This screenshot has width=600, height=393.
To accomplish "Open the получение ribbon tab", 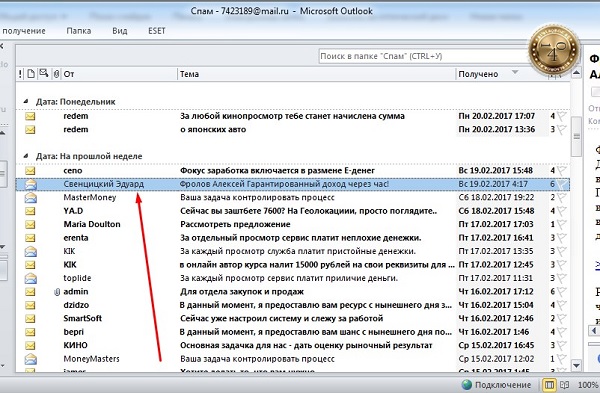I will pos(24,31).
